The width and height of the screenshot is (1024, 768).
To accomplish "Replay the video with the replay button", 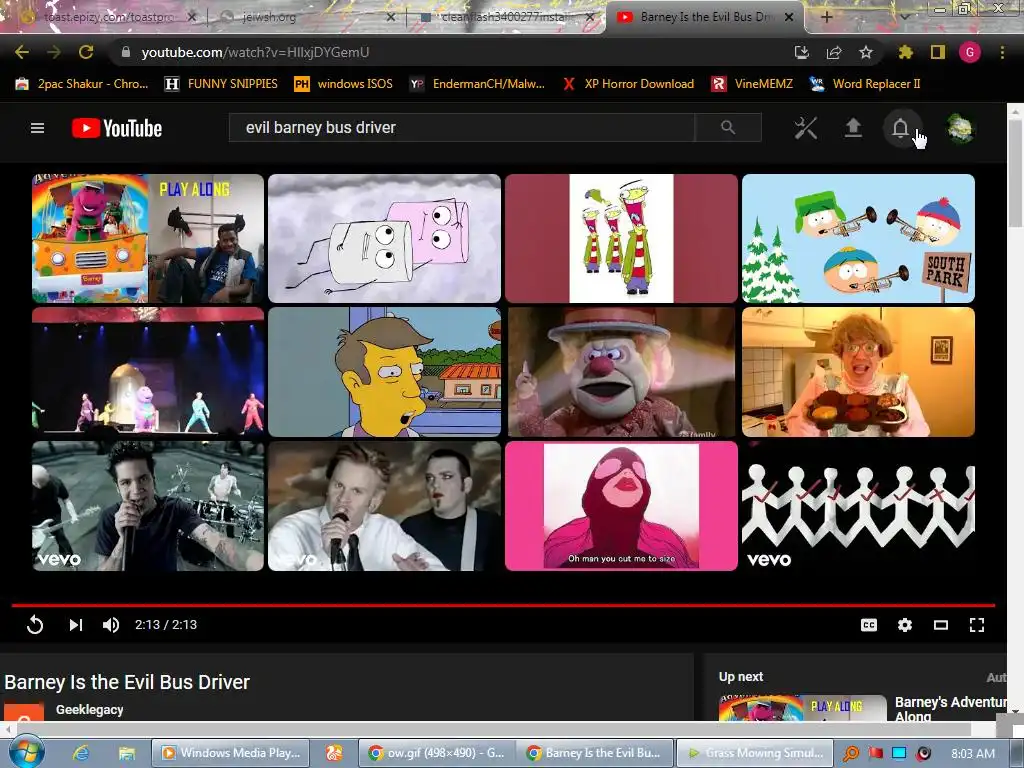I will pyautogui.click(x=35, y=625).
